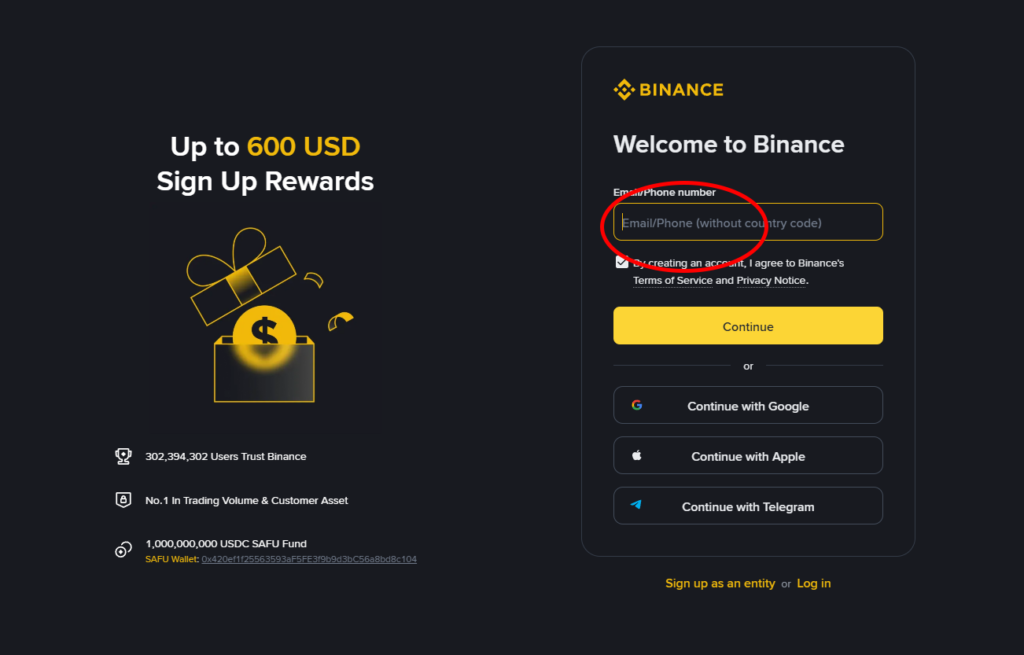Select Sign up as an entity
This screenshot has width=1024, height=655.
point(720,583)
